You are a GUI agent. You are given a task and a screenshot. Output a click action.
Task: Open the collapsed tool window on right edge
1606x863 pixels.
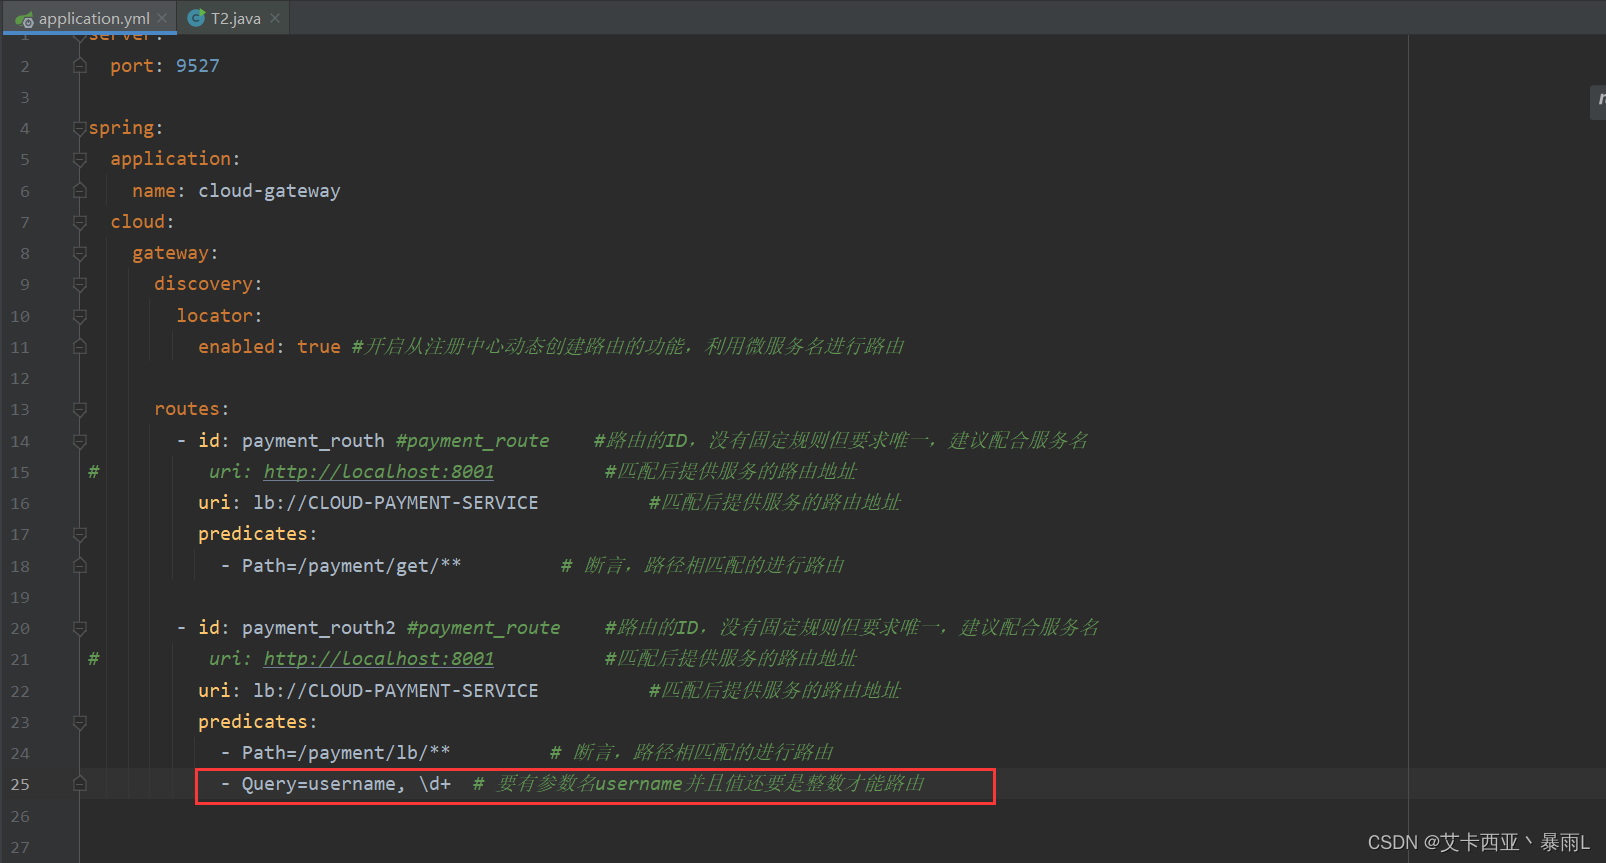(1598, 102)
